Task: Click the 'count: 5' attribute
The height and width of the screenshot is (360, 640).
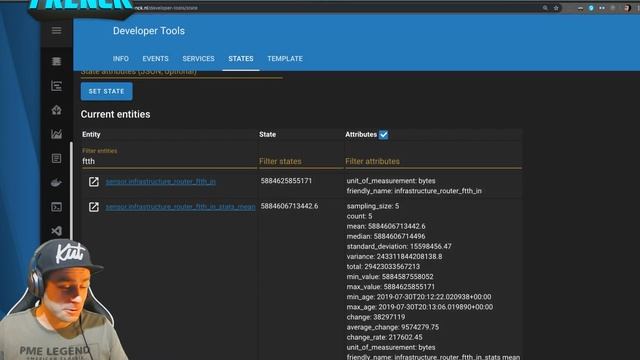Action: [360, 216]
